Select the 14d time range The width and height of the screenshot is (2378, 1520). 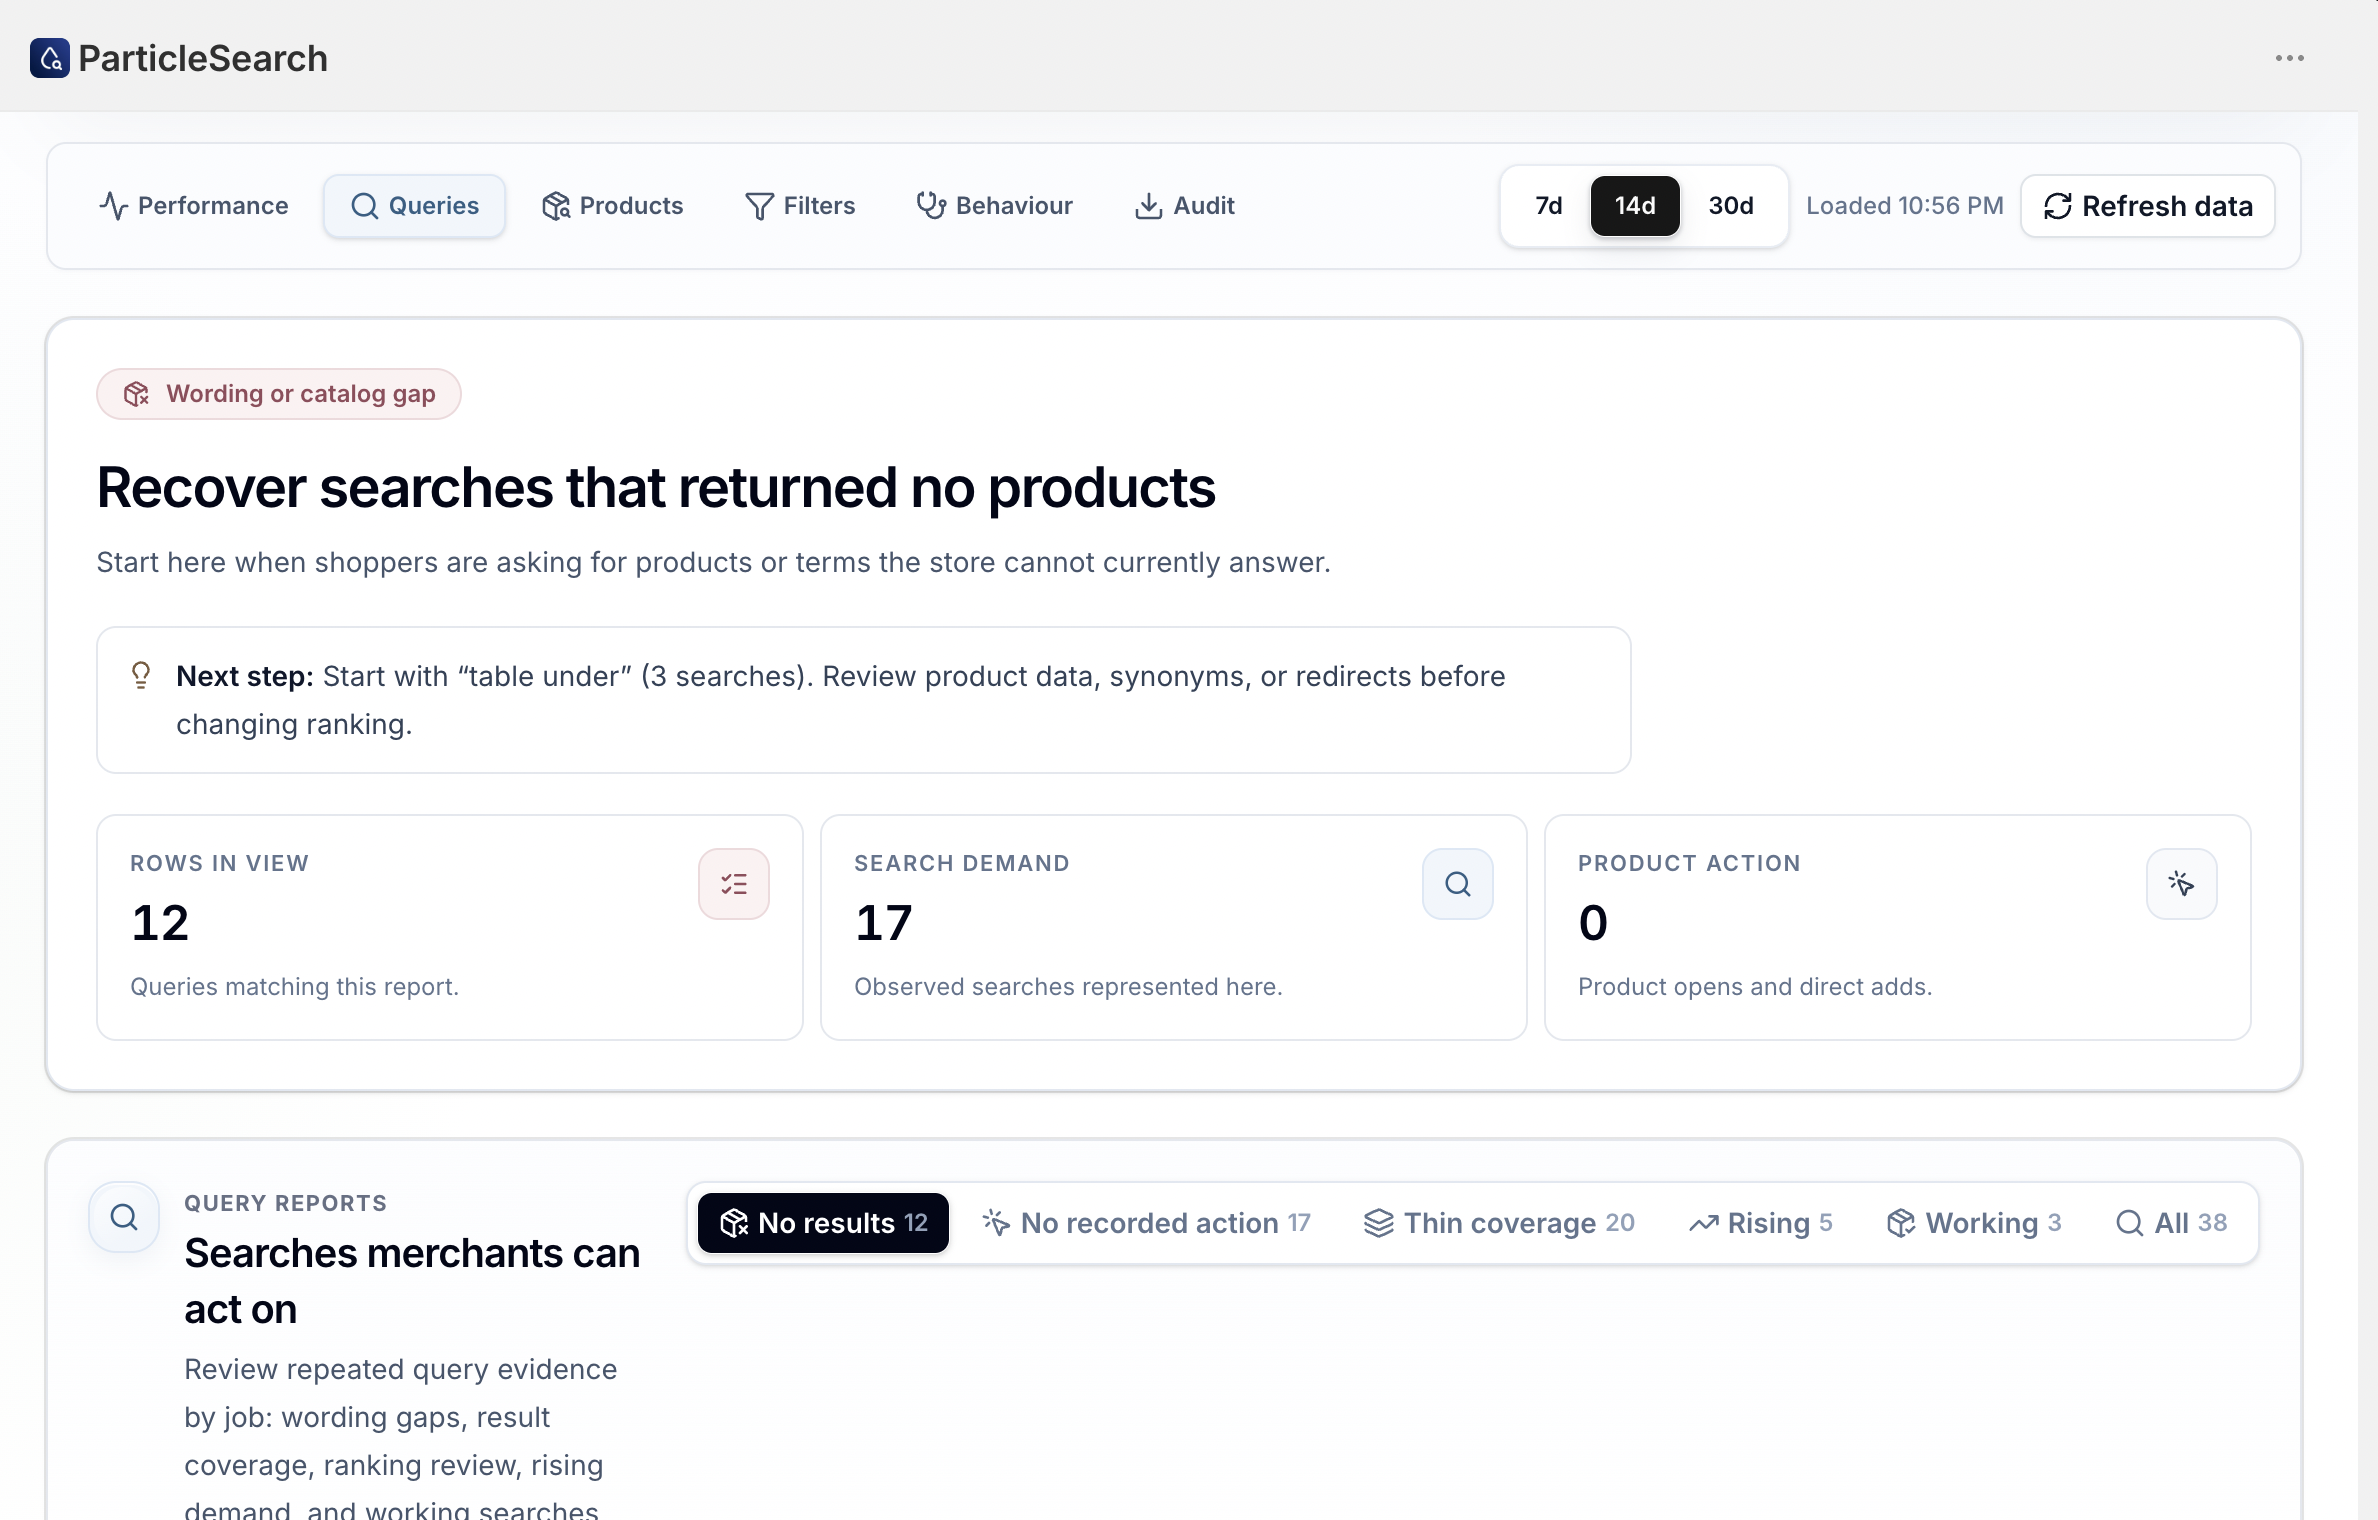tap(1635, 206)
